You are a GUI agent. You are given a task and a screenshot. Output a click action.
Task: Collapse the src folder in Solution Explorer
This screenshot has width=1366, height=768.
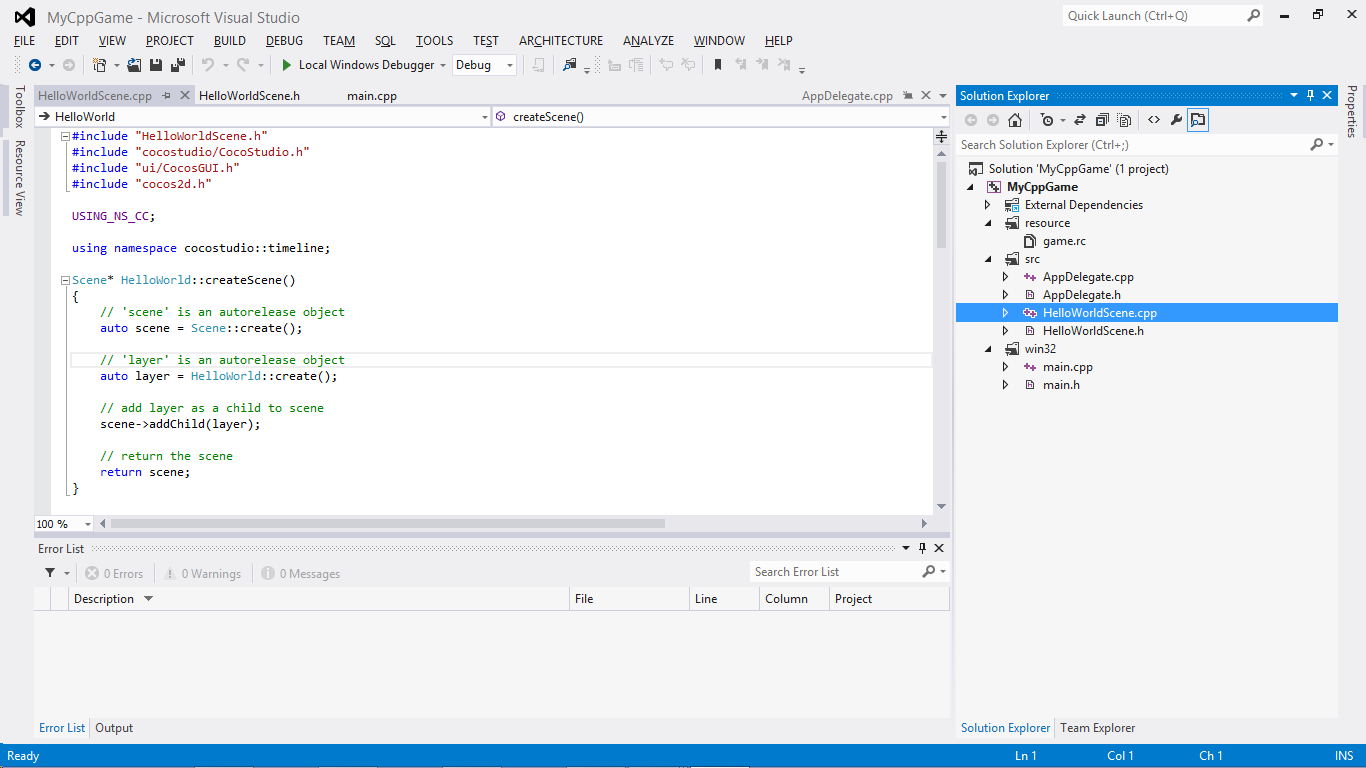click(988, 259)
